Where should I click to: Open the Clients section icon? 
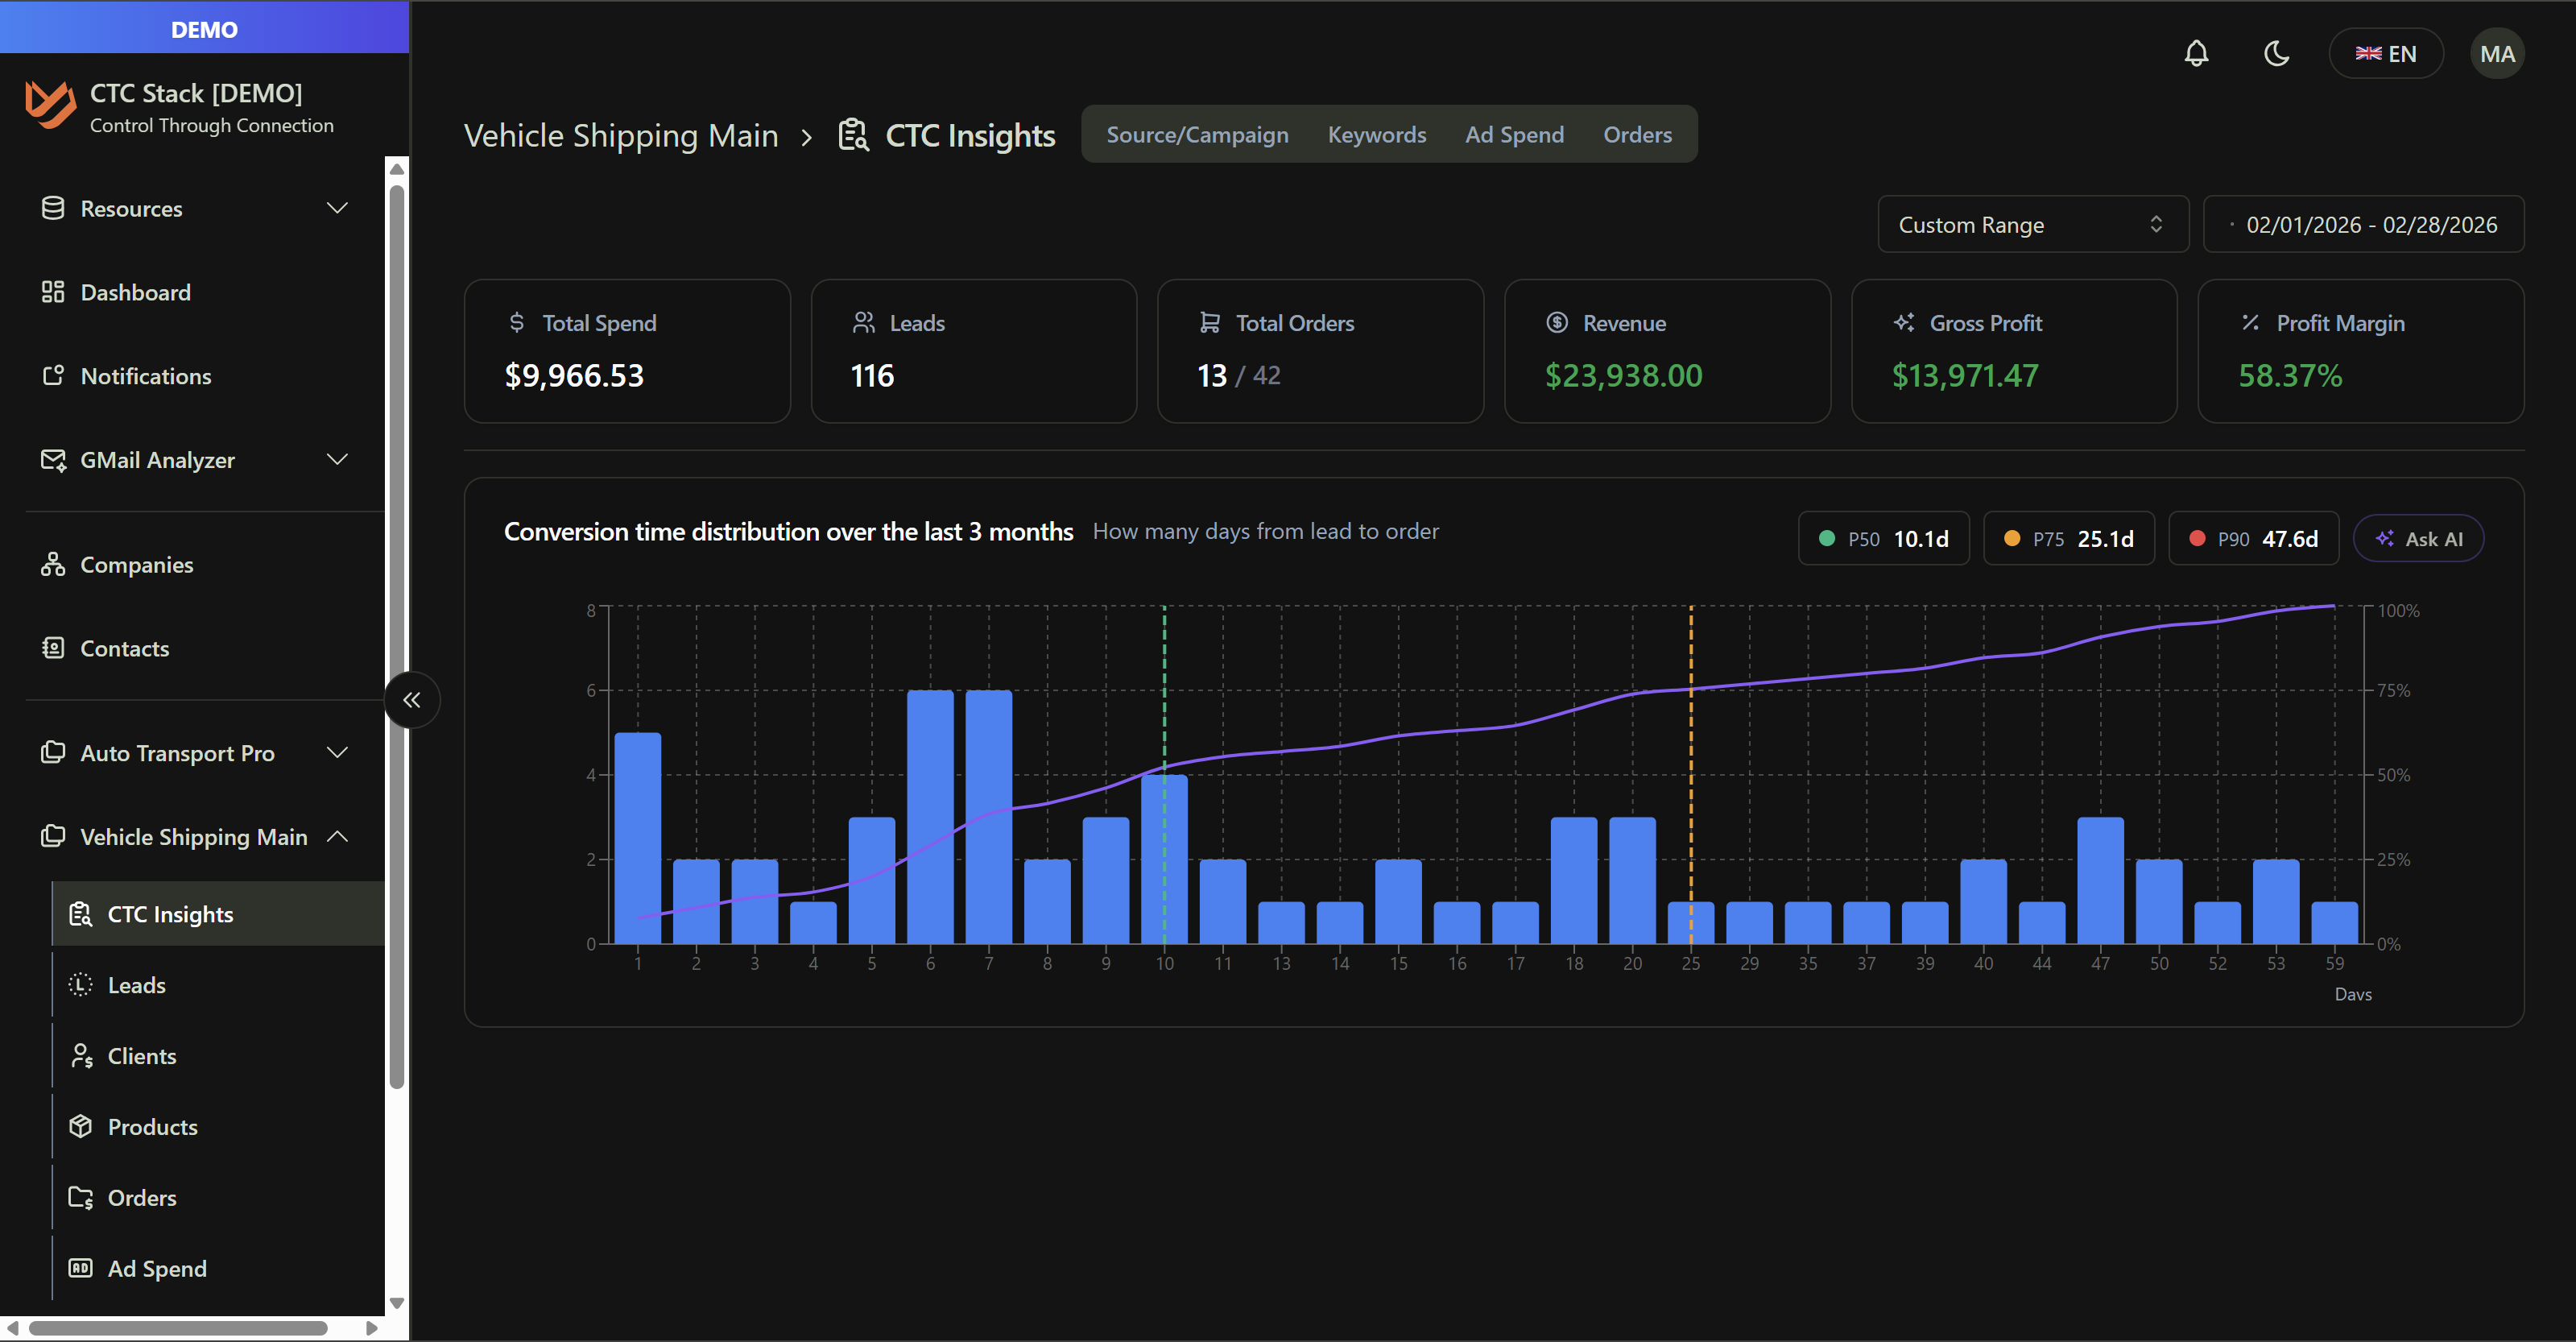click(x=80, y=1055)
